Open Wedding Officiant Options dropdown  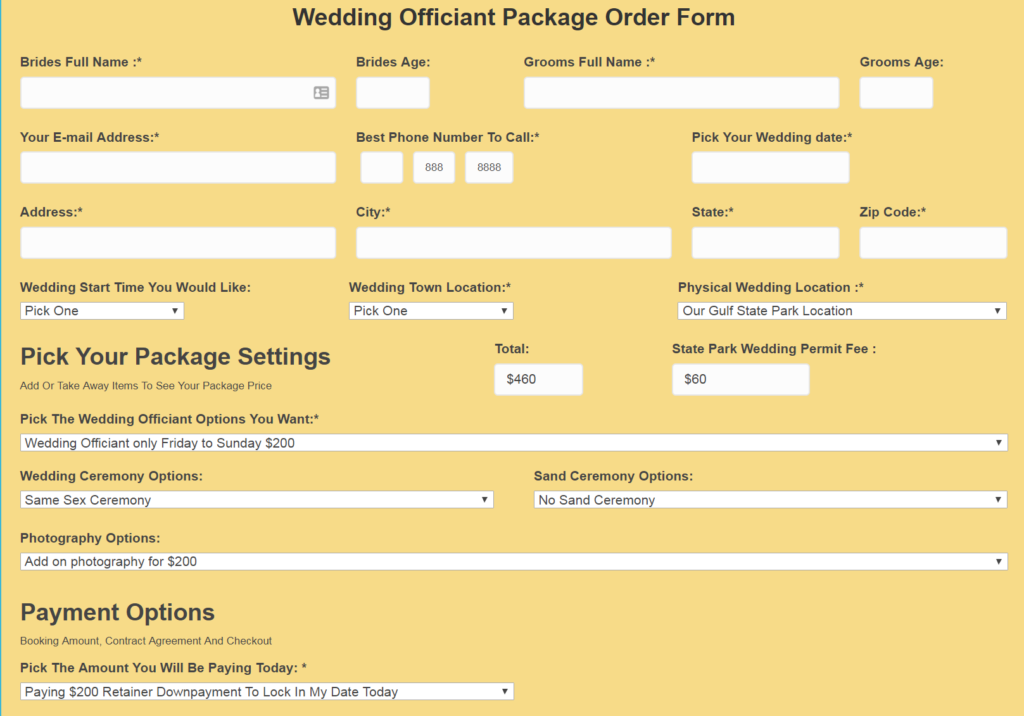point(514,443)
